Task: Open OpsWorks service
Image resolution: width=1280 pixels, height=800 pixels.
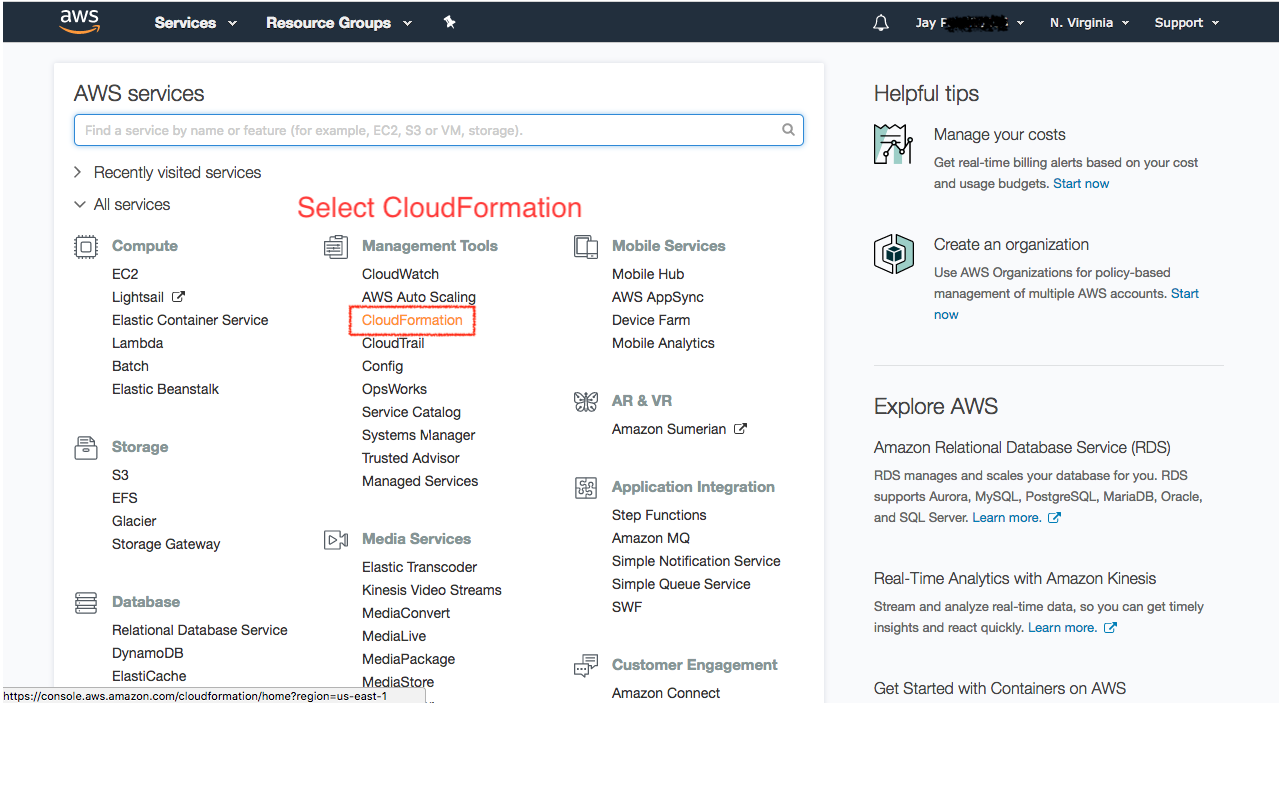Action: 394,389
